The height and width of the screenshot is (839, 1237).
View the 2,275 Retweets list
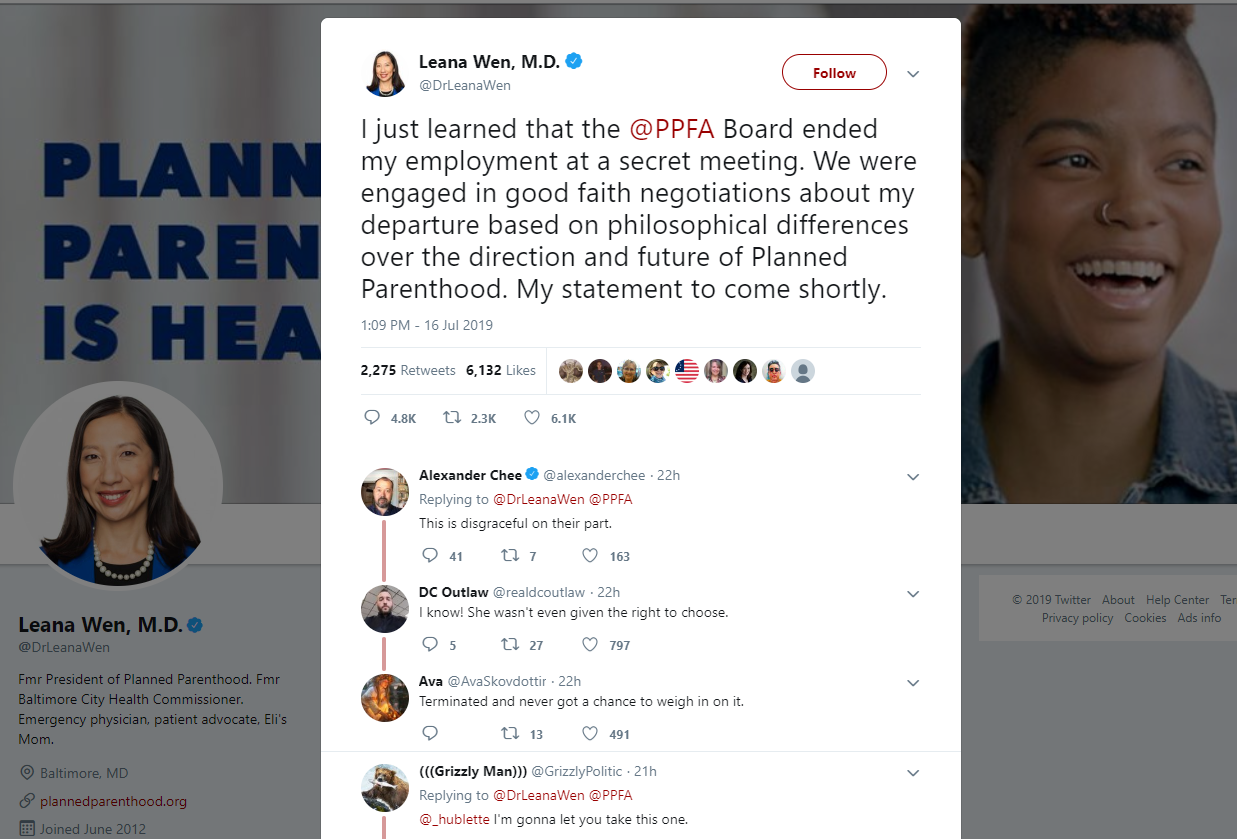408,371
